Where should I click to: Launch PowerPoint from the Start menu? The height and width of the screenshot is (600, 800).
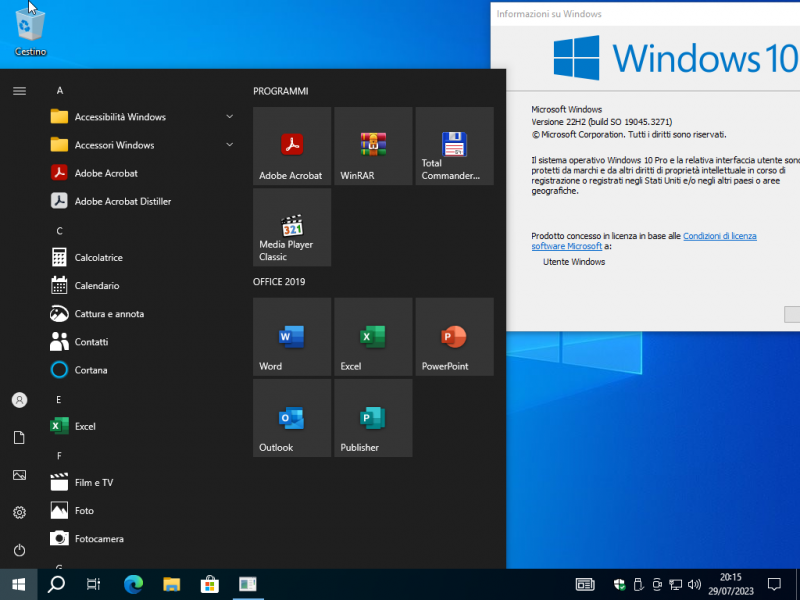click(x=453, y=336)
